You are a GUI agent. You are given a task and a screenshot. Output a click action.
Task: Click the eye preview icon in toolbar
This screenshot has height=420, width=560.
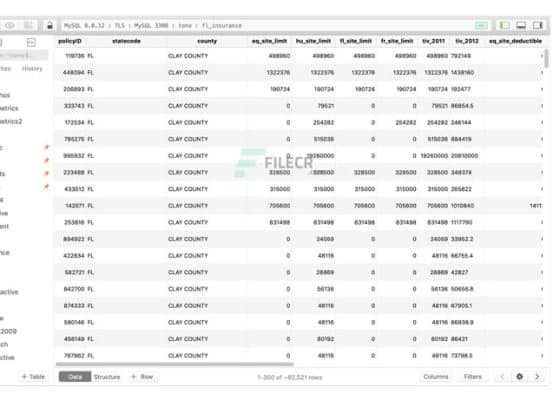pyautogui.click(x=10, y=25)
